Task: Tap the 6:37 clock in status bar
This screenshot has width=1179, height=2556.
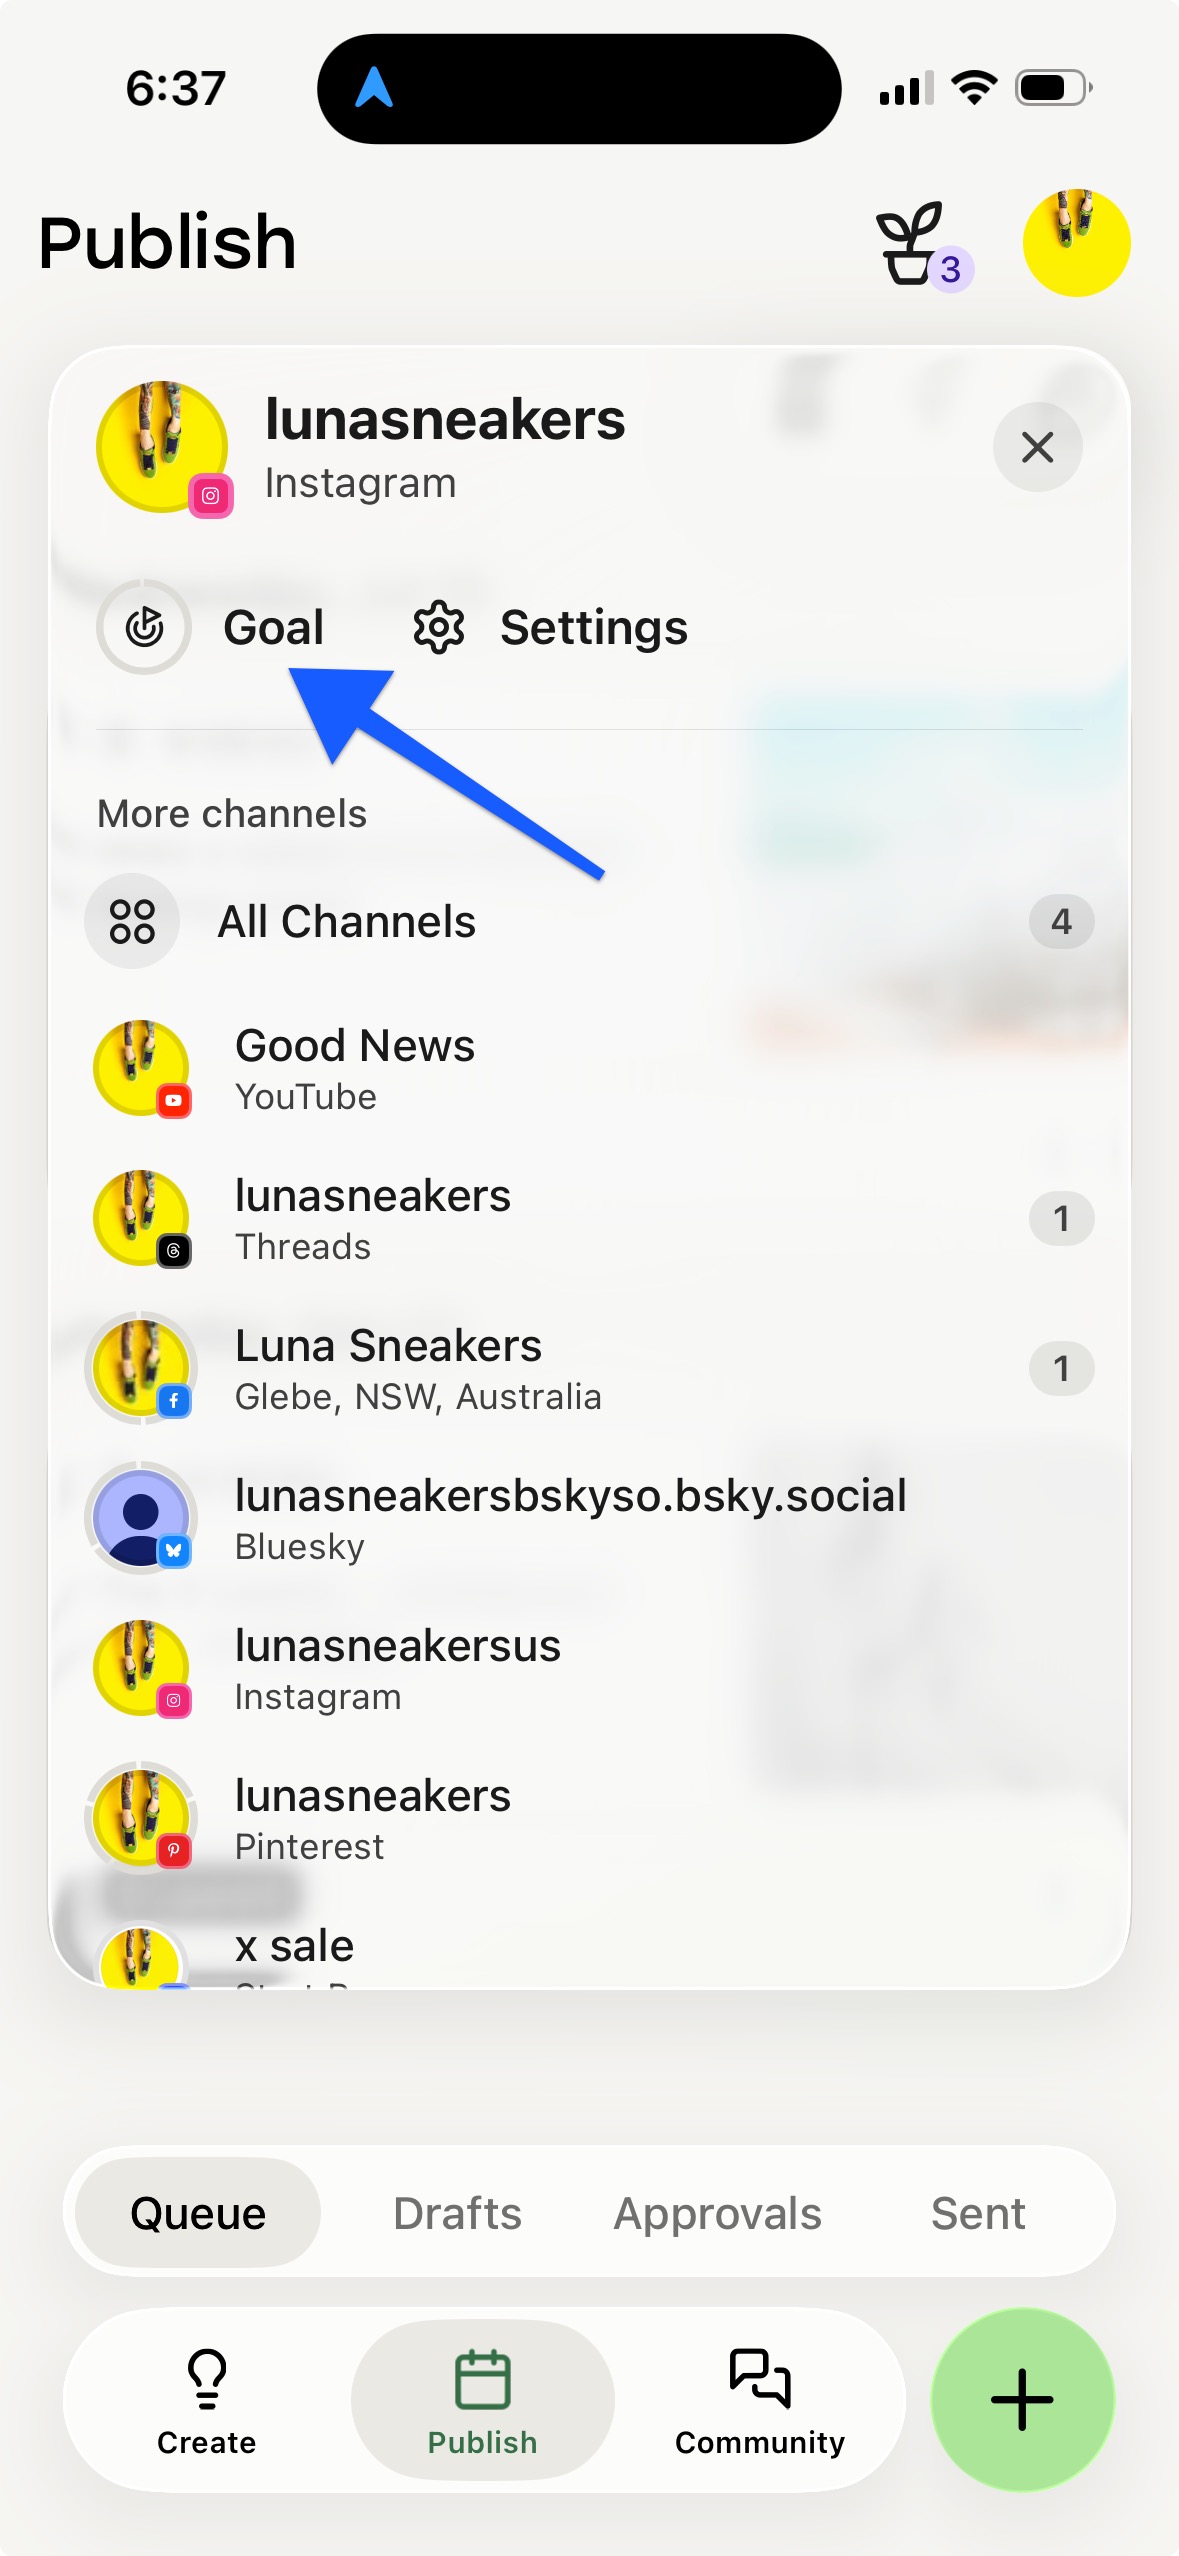Action: point(176,89)
